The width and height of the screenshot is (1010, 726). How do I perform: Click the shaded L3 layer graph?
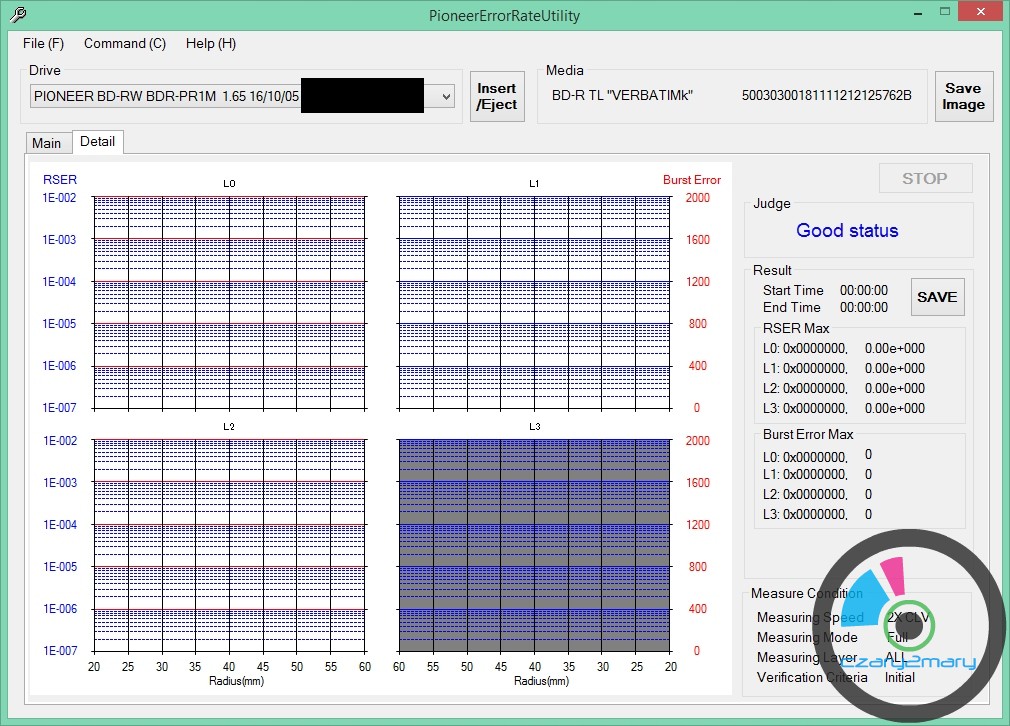(x=534, y=545)
